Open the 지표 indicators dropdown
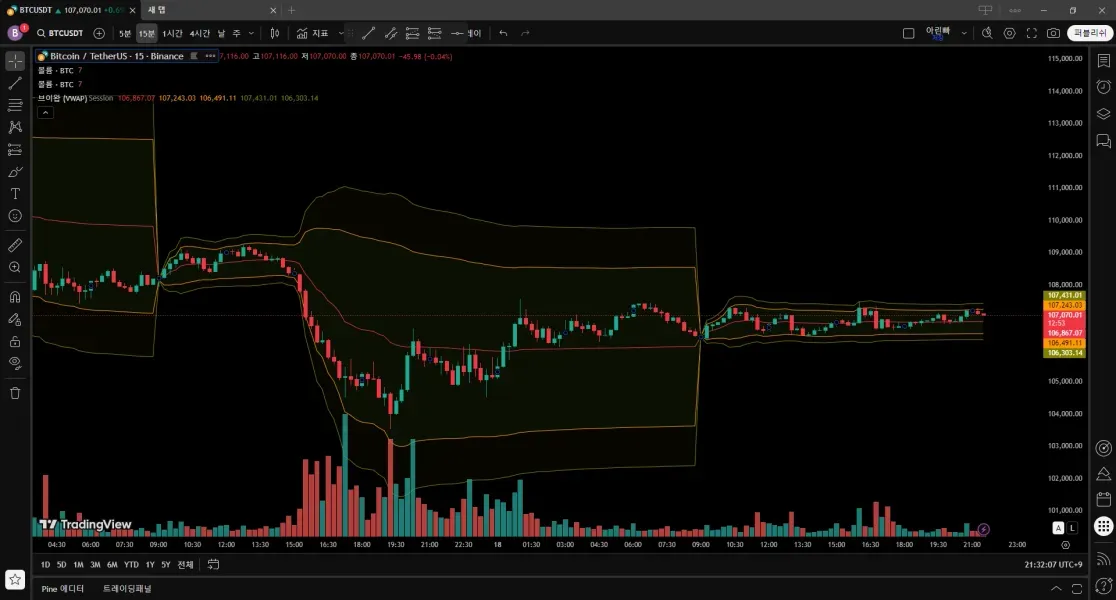The height and width of the screenshot is (600, 1116). coord(320,33)
